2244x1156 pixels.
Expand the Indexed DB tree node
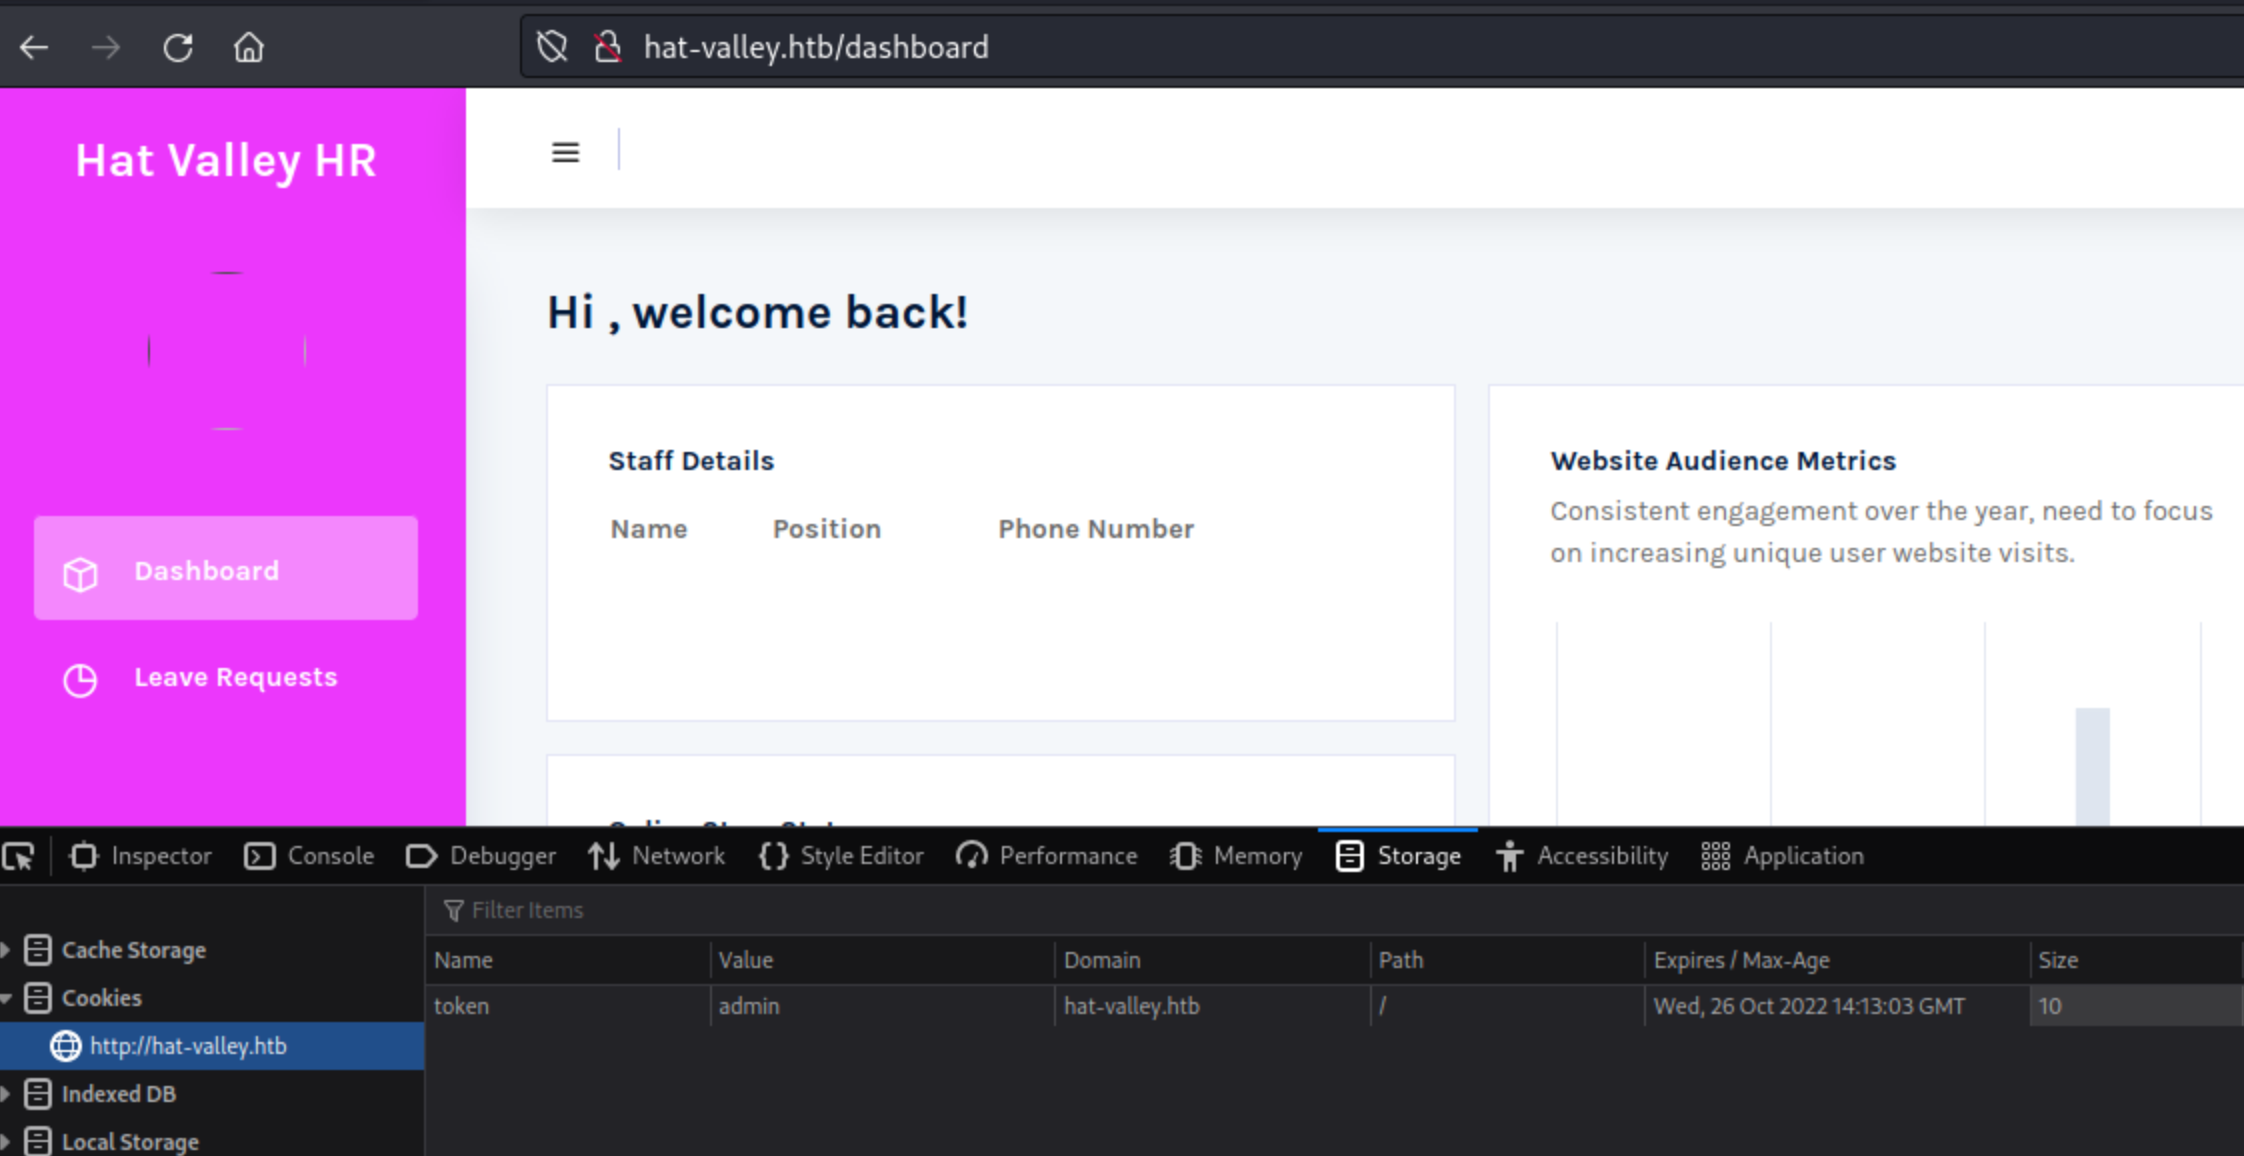point(6,1094)
